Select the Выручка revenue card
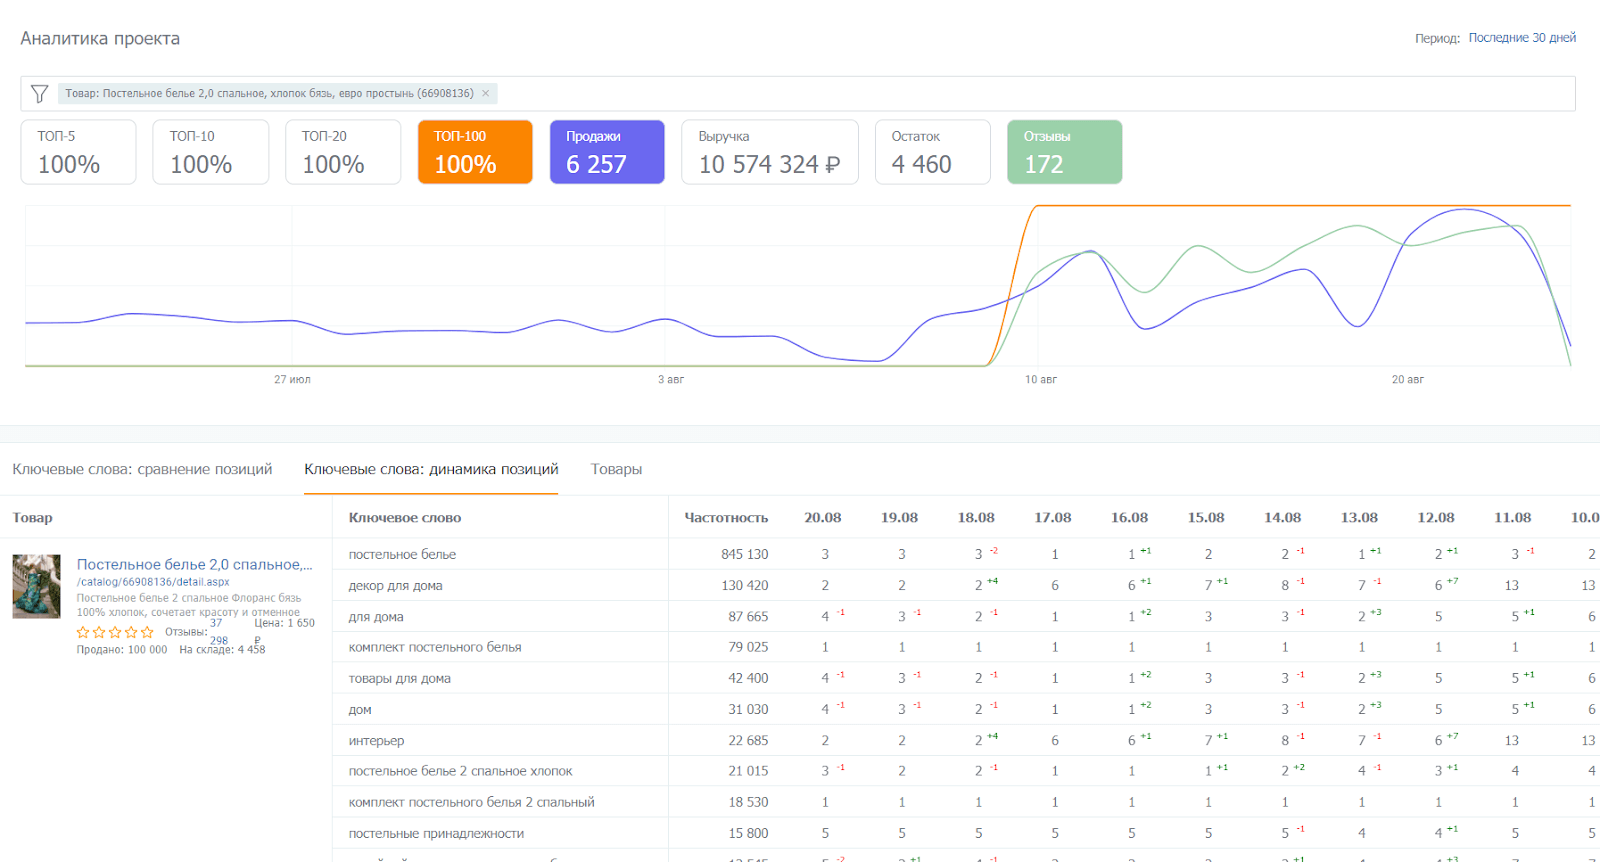 pos(769,152)
